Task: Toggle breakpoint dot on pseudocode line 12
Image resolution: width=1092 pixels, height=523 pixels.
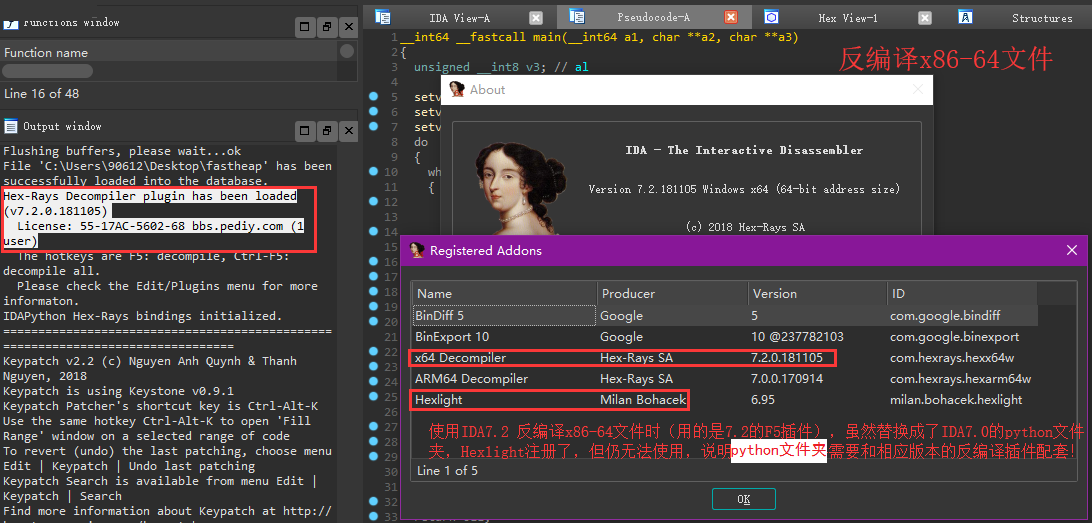Action: tap(373, 201)
